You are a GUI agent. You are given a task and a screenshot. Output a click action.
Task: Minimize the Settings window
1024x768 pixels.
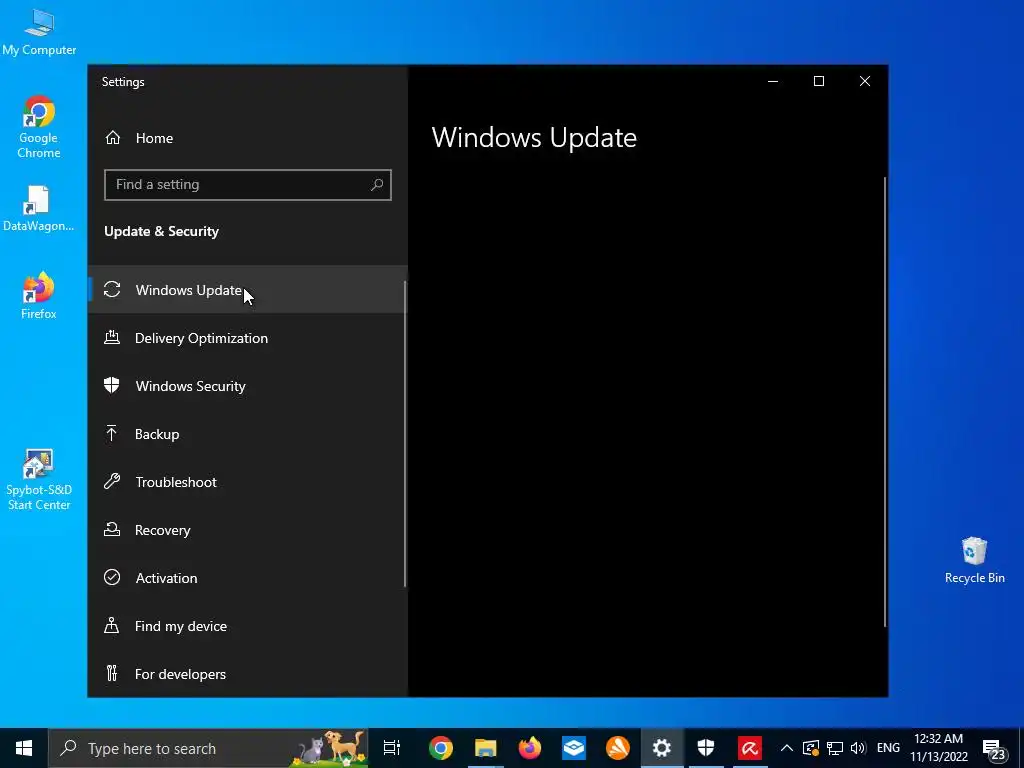coord(773,81)
